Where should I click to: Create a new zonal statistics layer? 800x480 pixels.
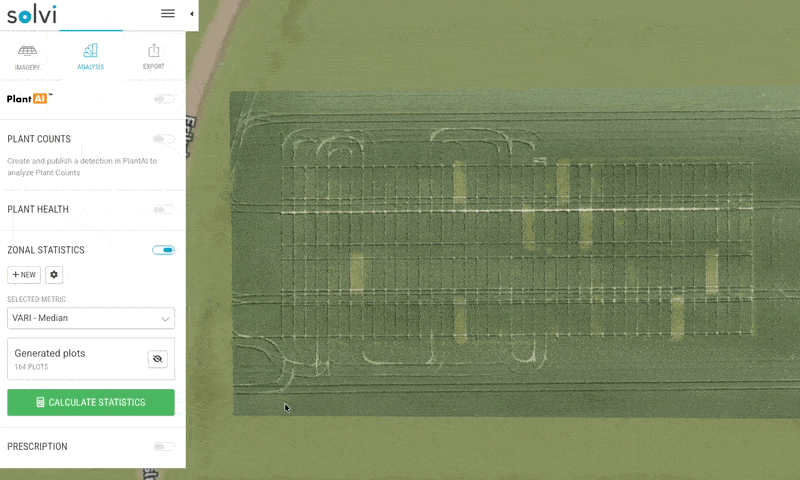coord(24,274)
